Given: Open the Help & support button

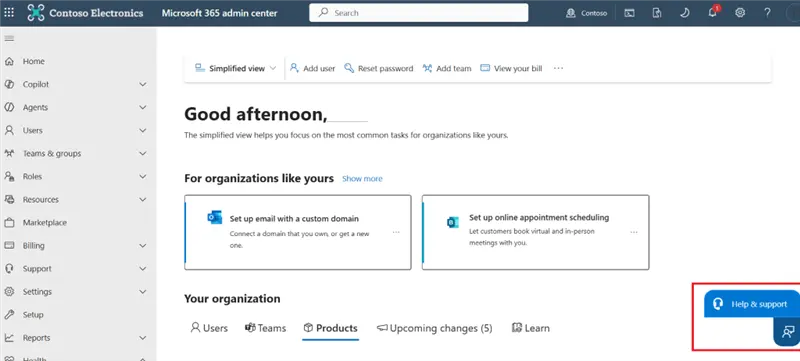Looking at the screenshot, I should point(752,304).
